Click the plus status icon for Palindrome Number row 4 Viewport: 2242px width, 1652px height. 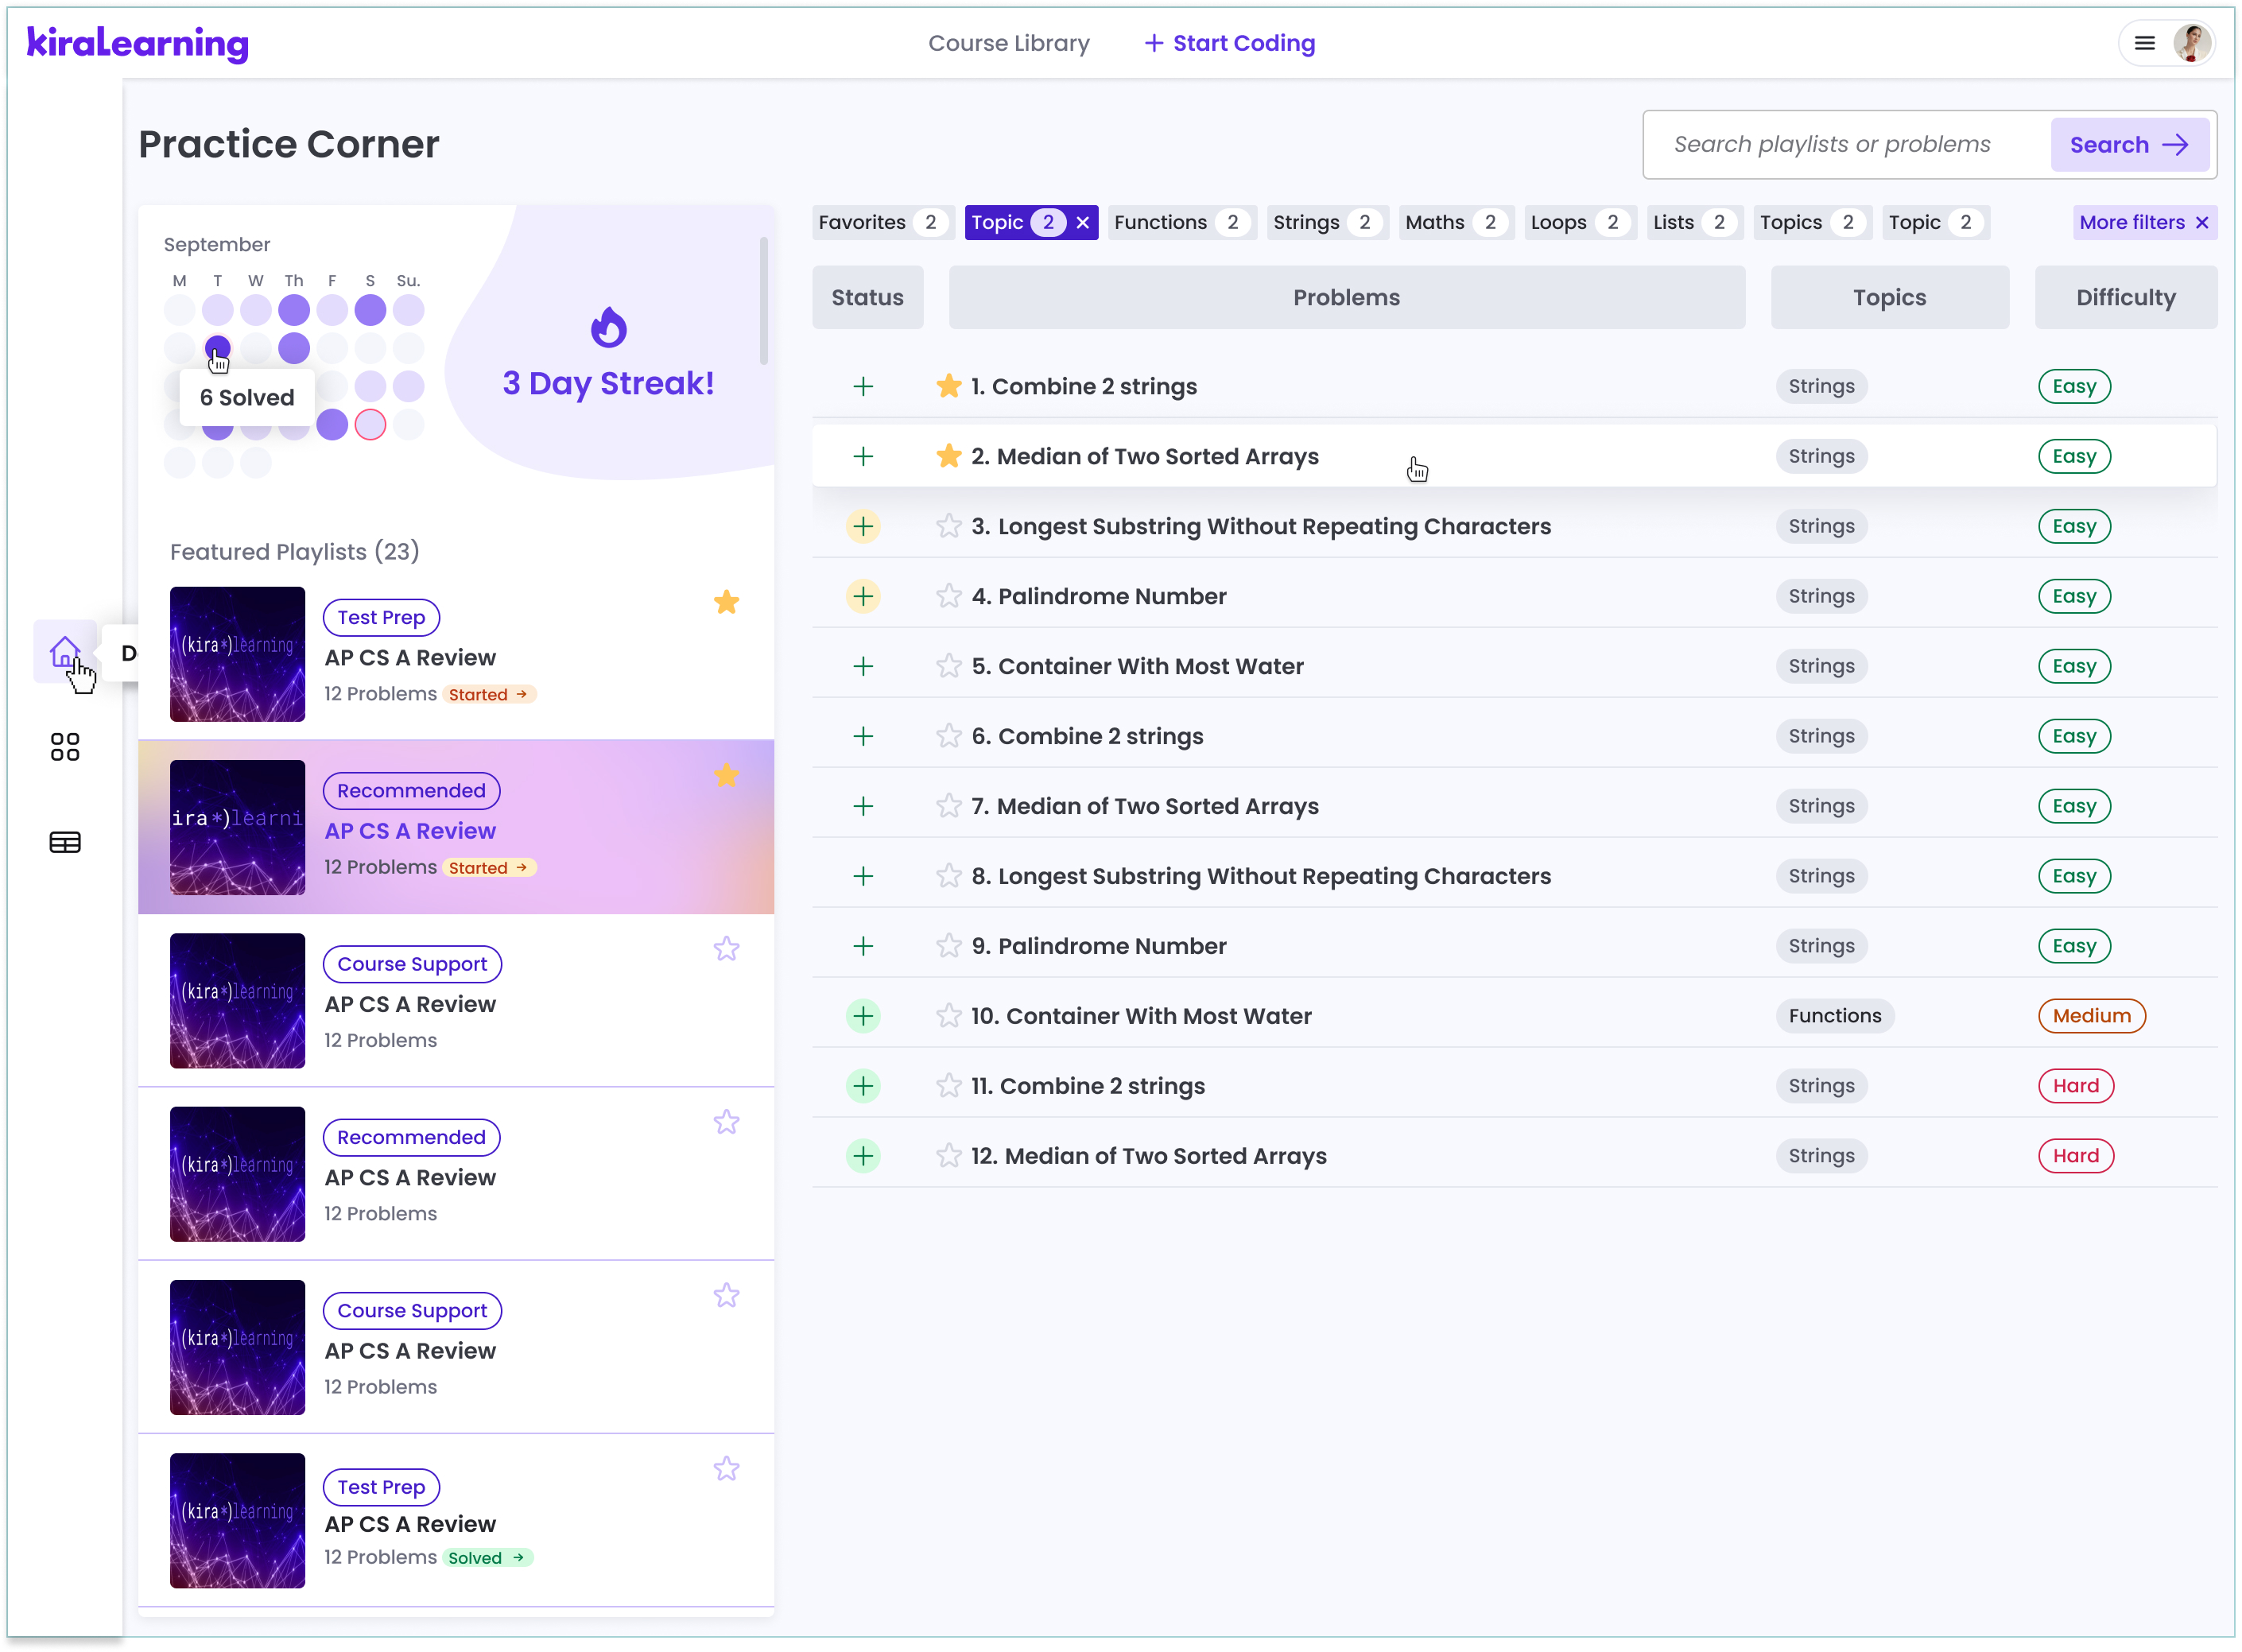point(863,596)
